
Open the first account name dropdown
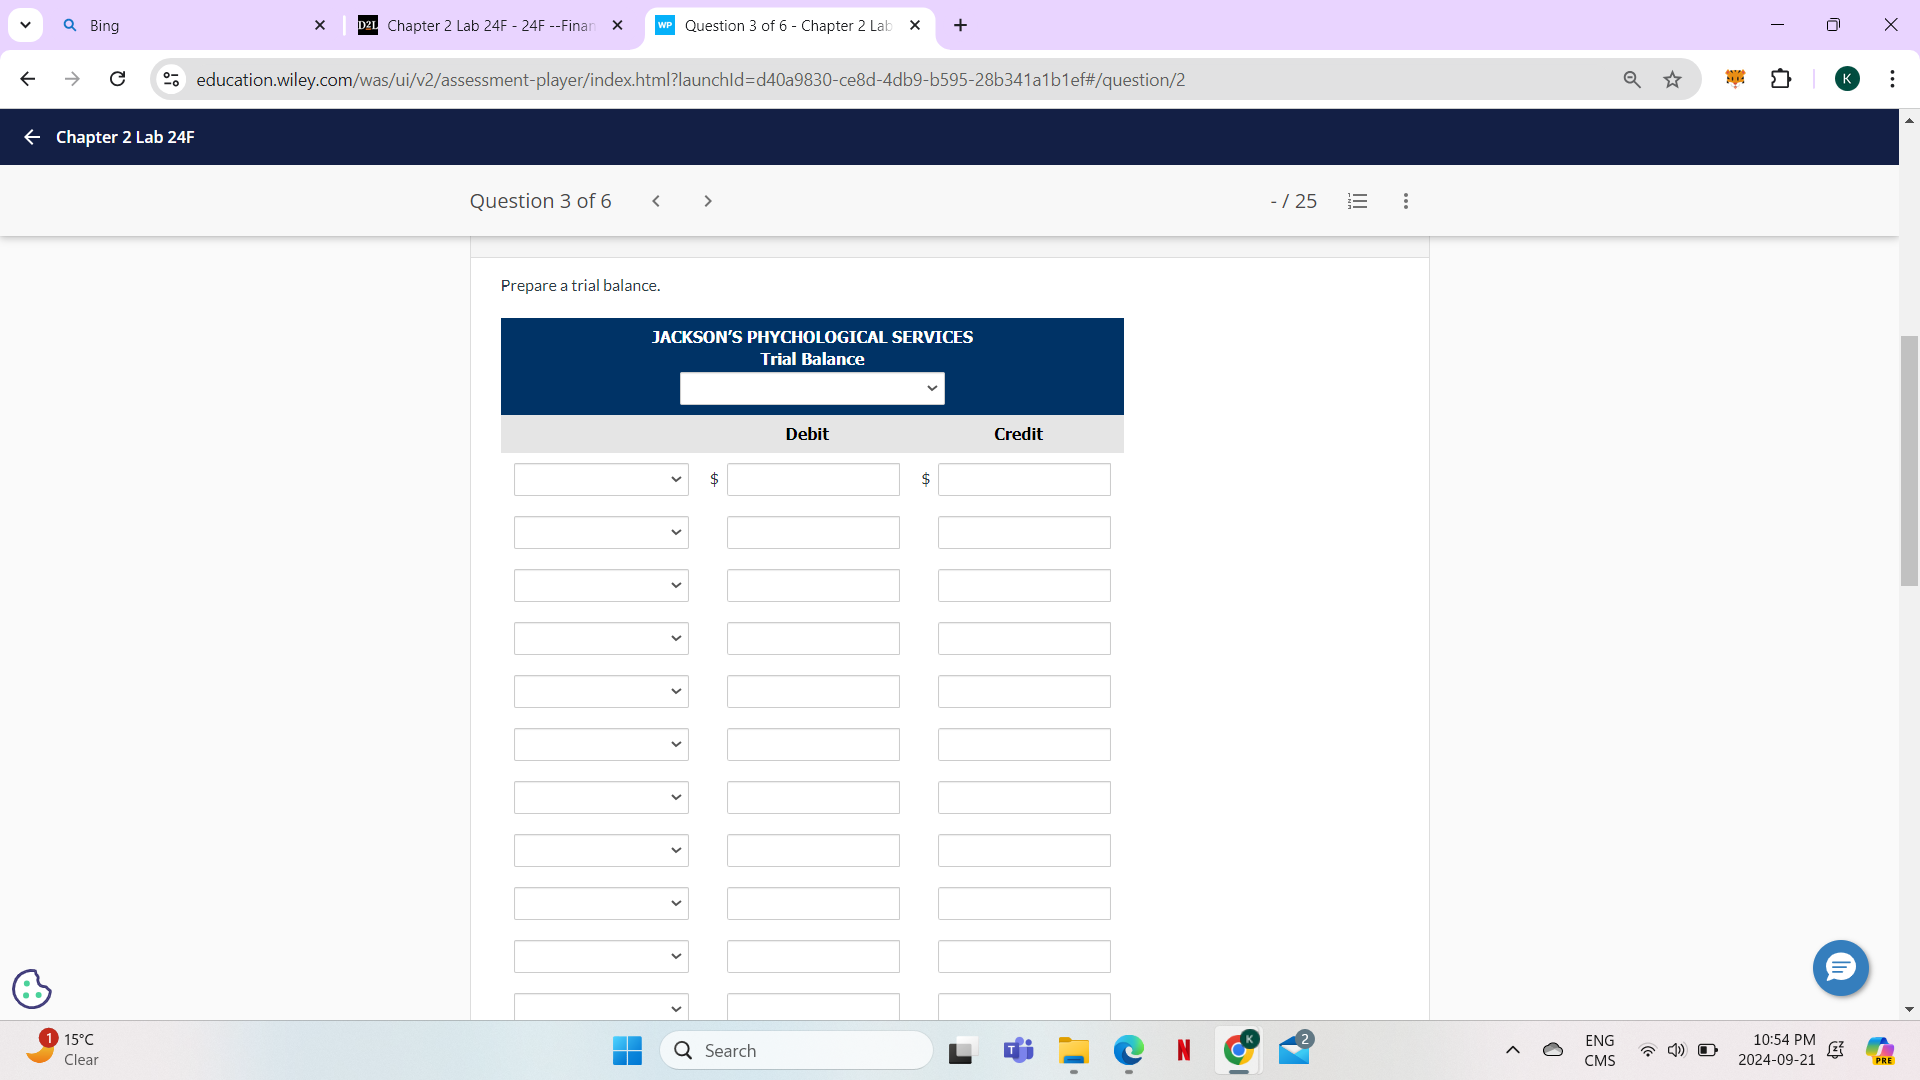point(600,479)
